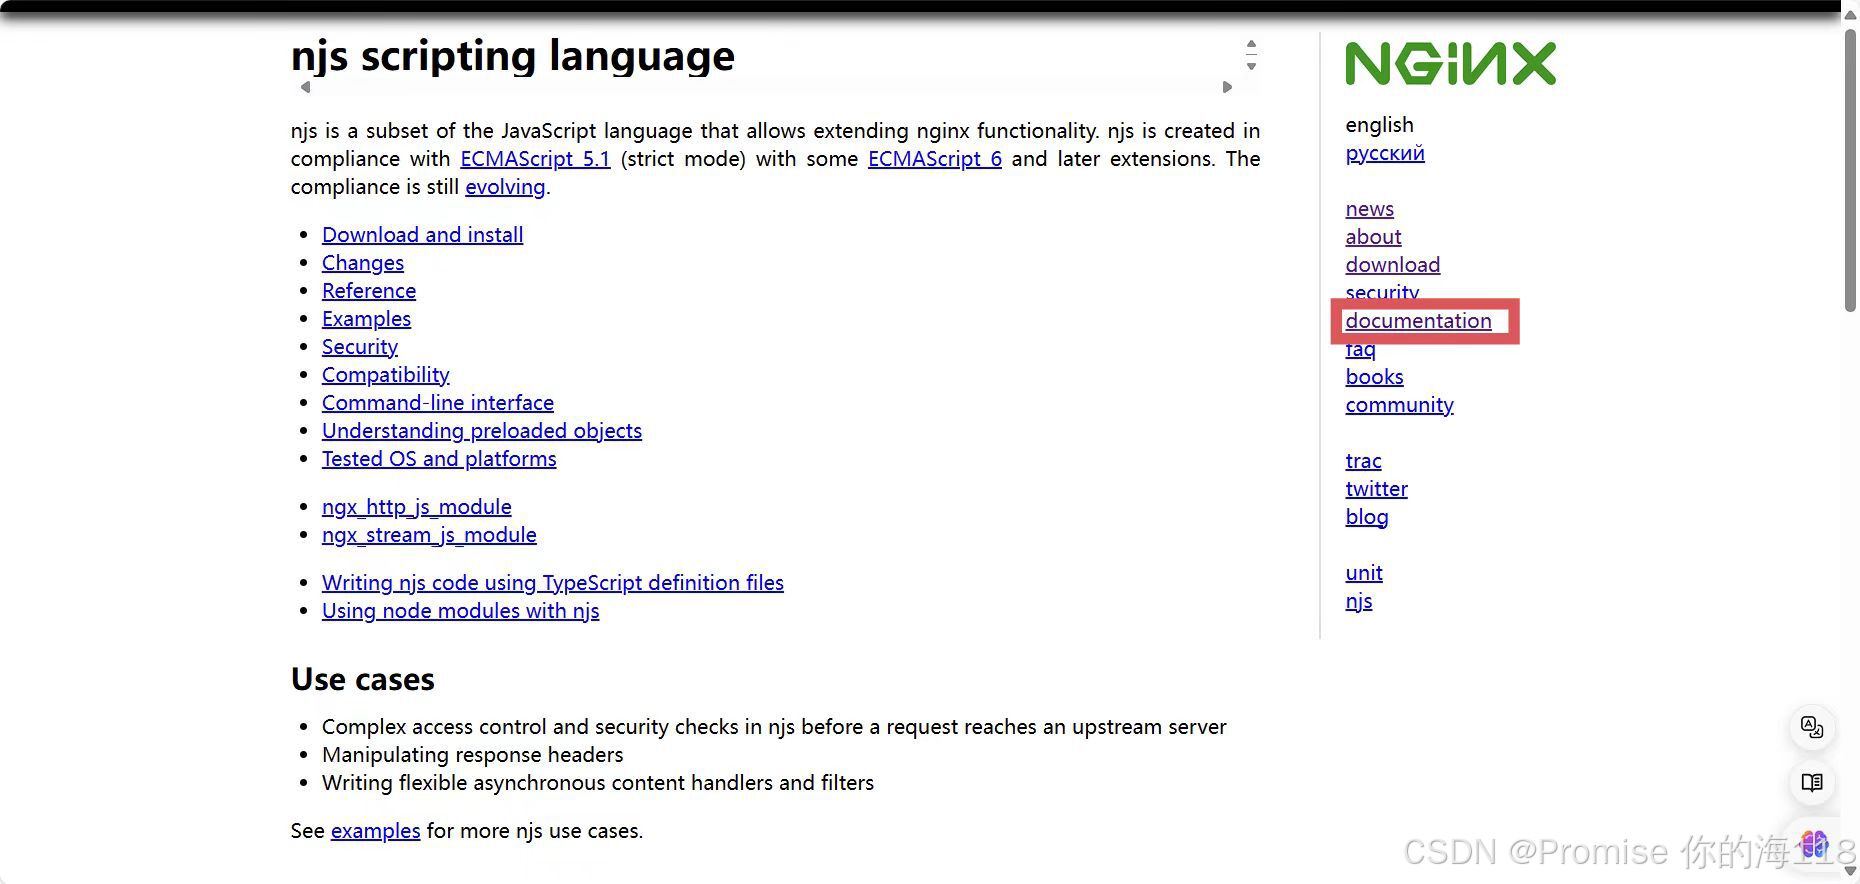This screenshot has height=884, width=1860.
Task: Click the translate page floating icon
Action: pyautogui.click(x=1812, y=727)
